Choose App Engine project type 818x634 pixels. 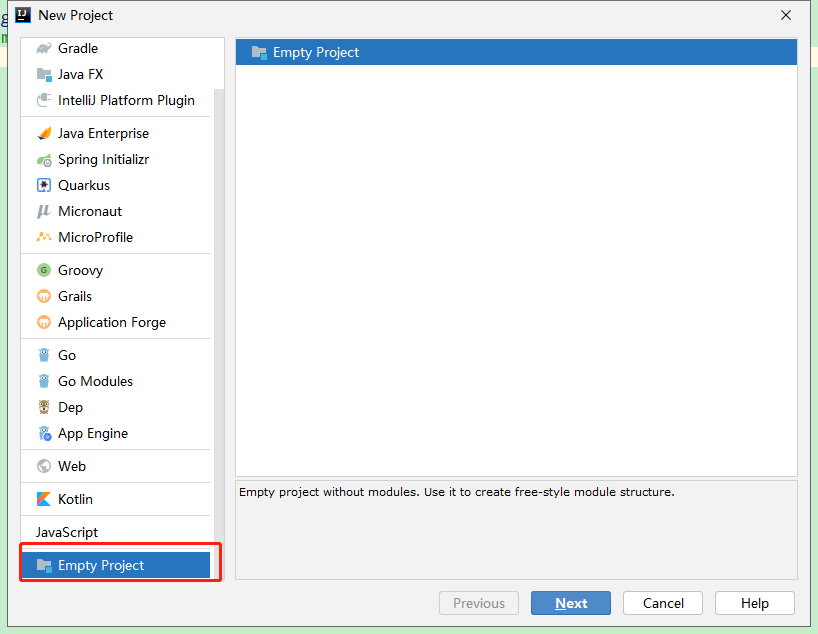115,434
